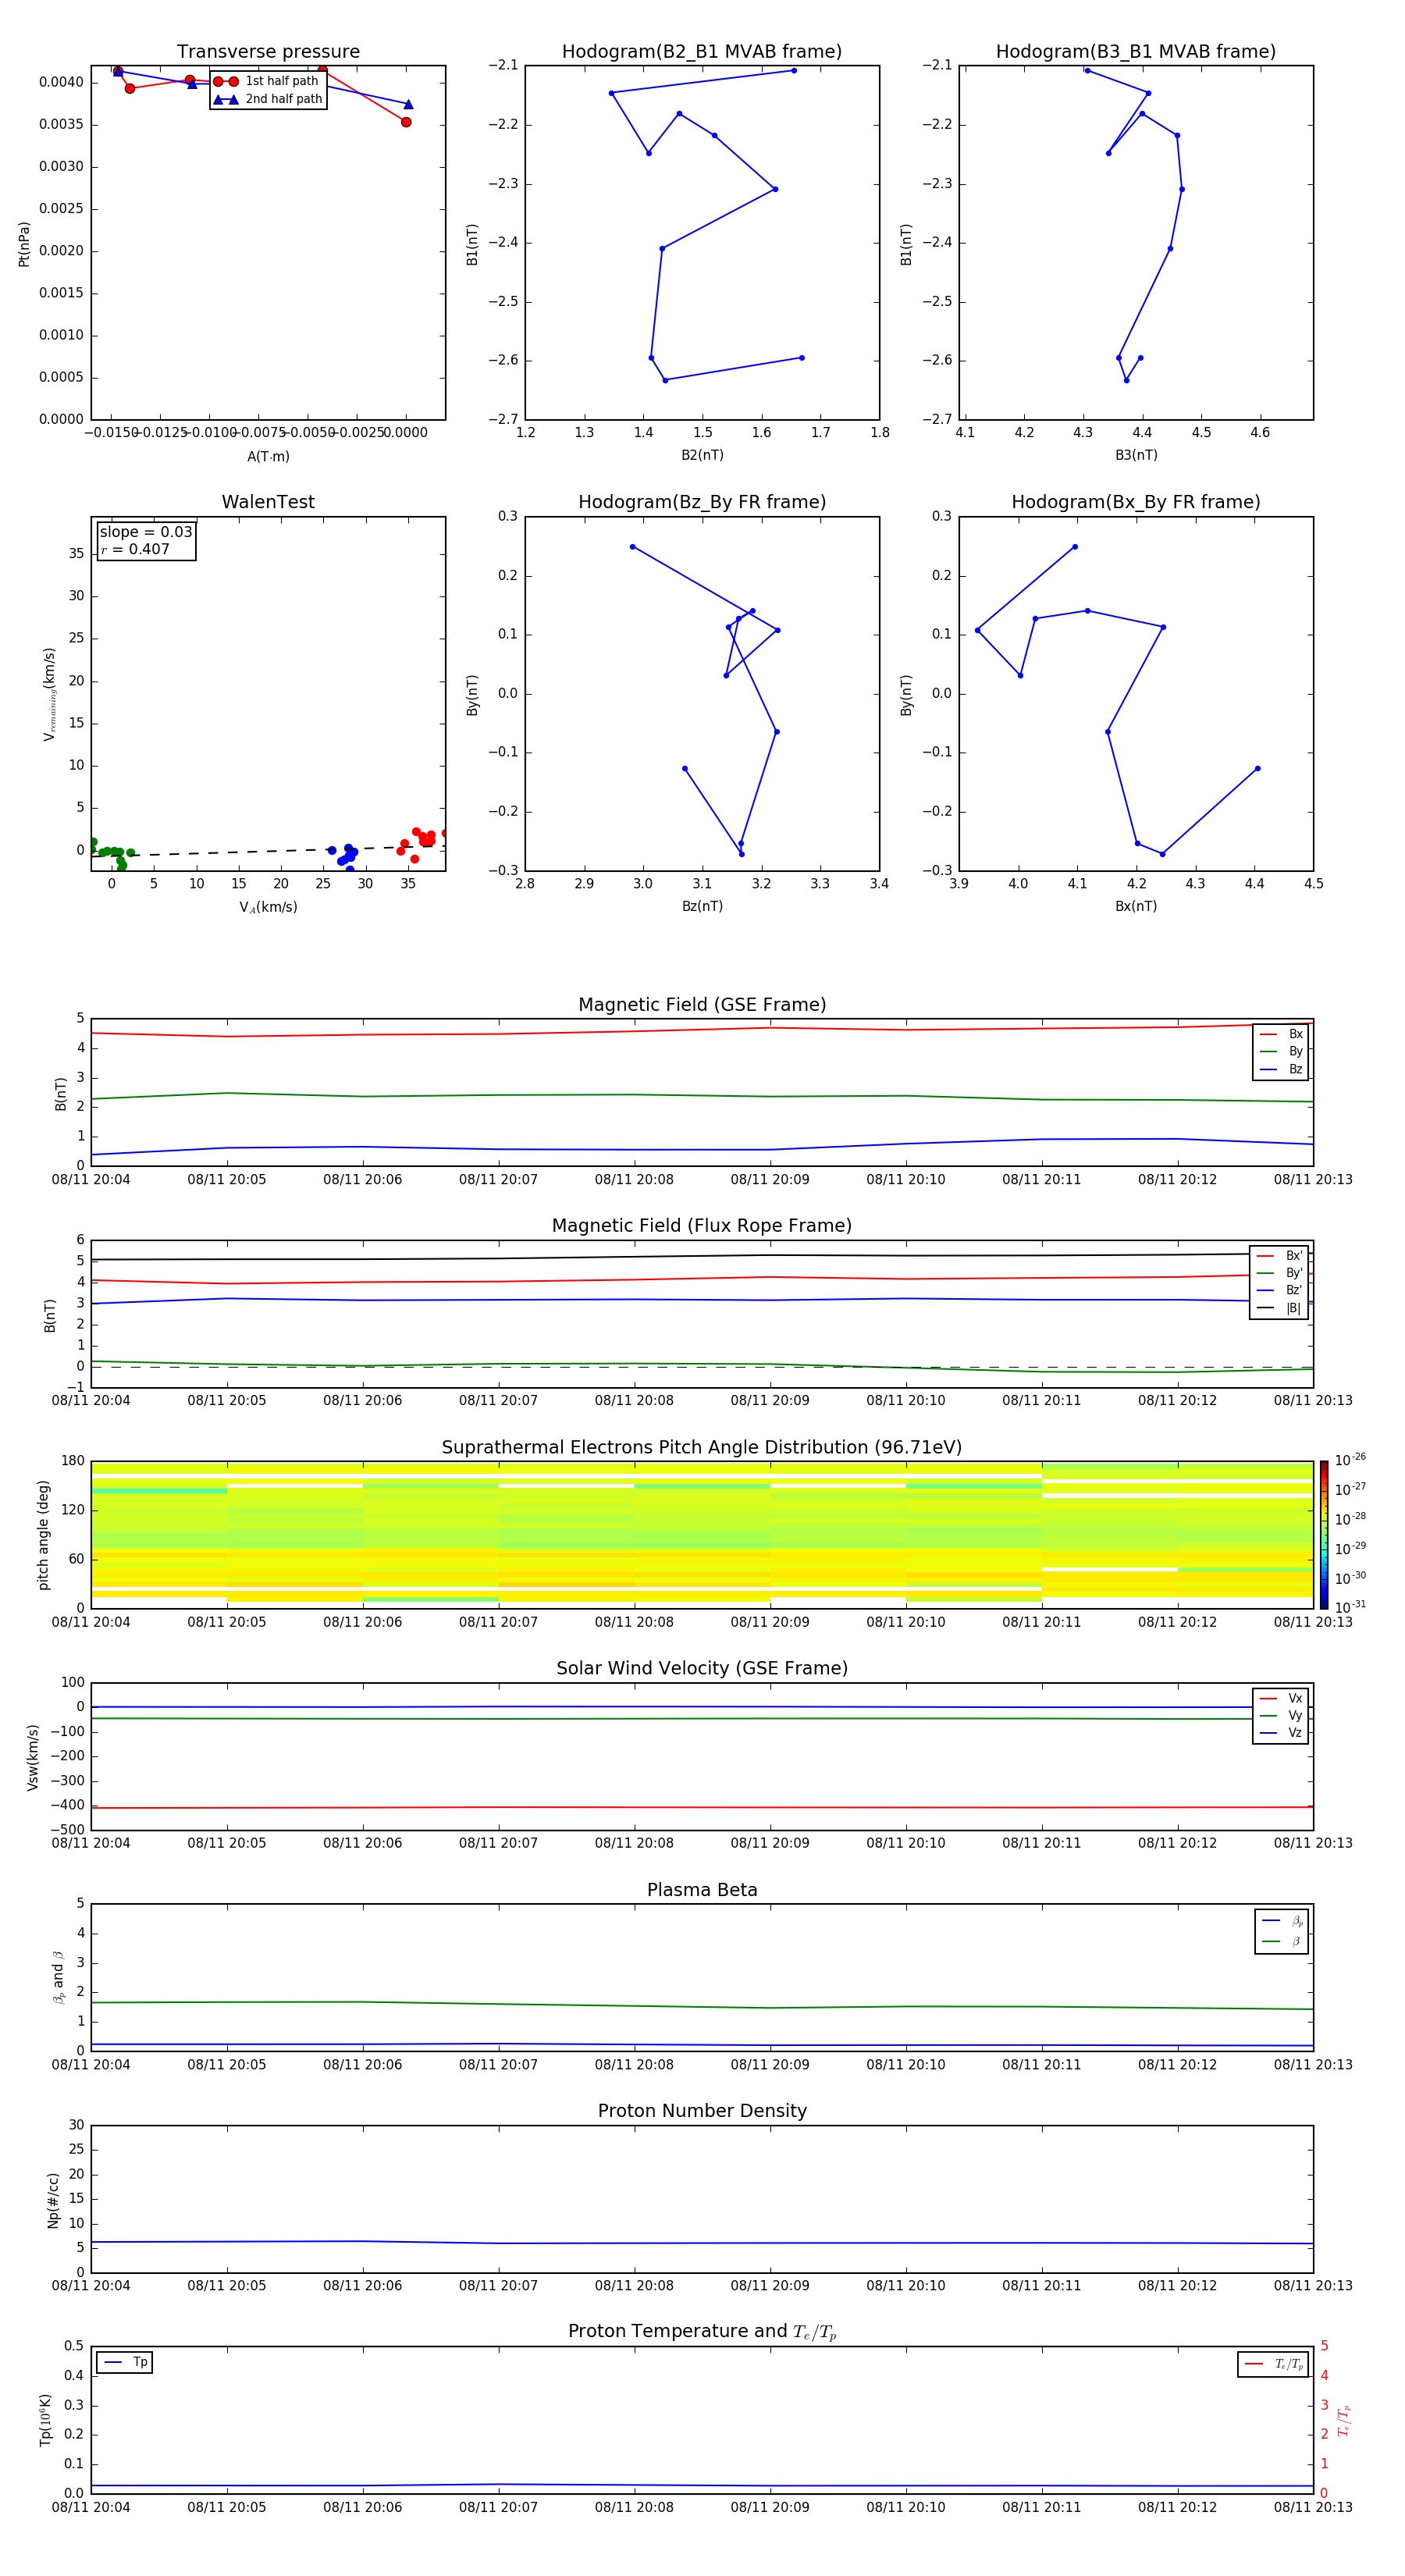Select the 10^-26 colorbar tick label
1405x2576 pixels.
pyautogui.click(x=1350, y=1460)
